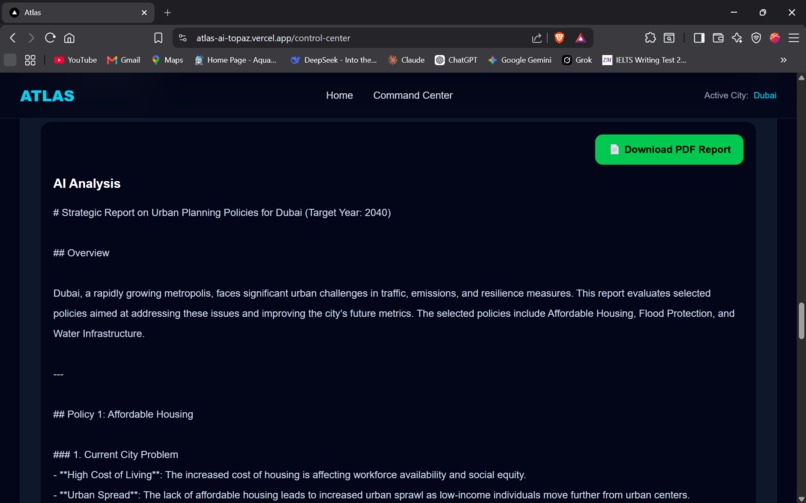Click the browser forward arrow

[31, 38]
